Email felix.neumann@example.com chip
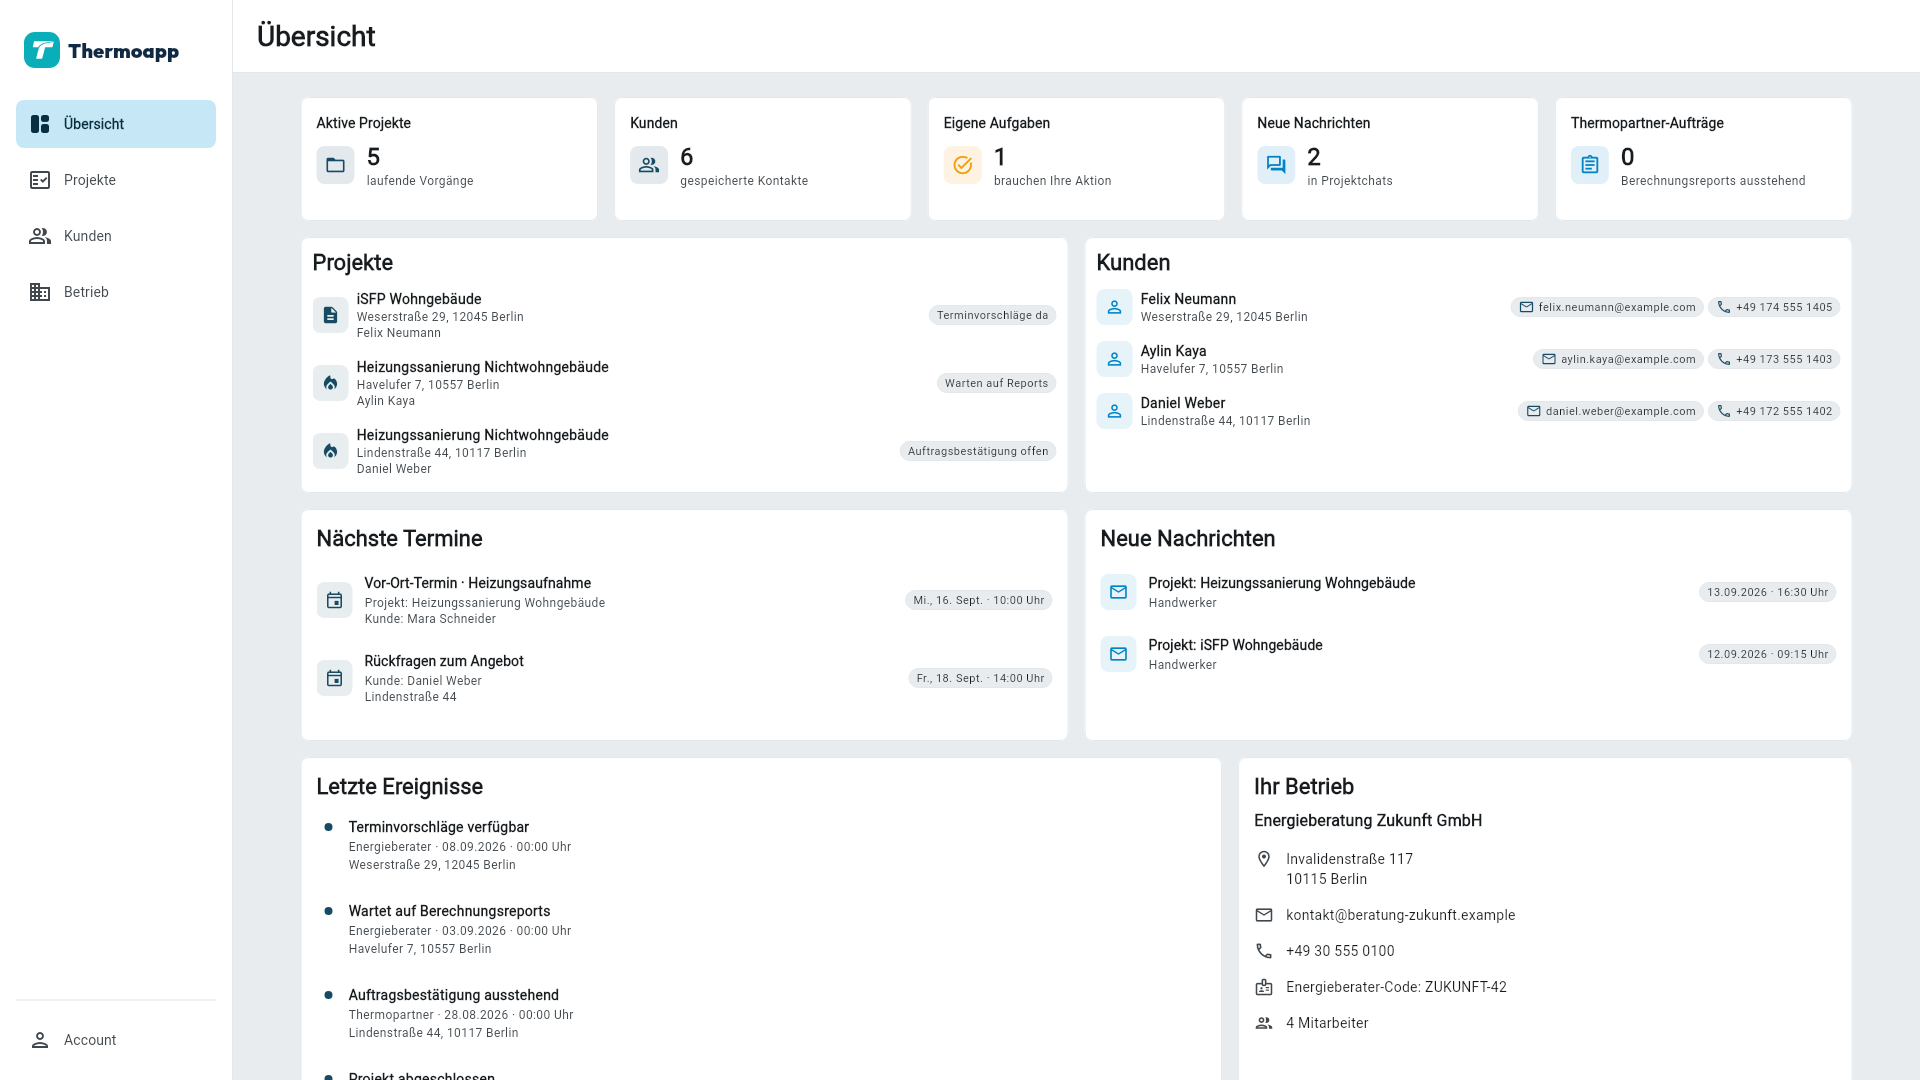The width and height of the screenshot is (1920, 1080). tap(1607, 307)
